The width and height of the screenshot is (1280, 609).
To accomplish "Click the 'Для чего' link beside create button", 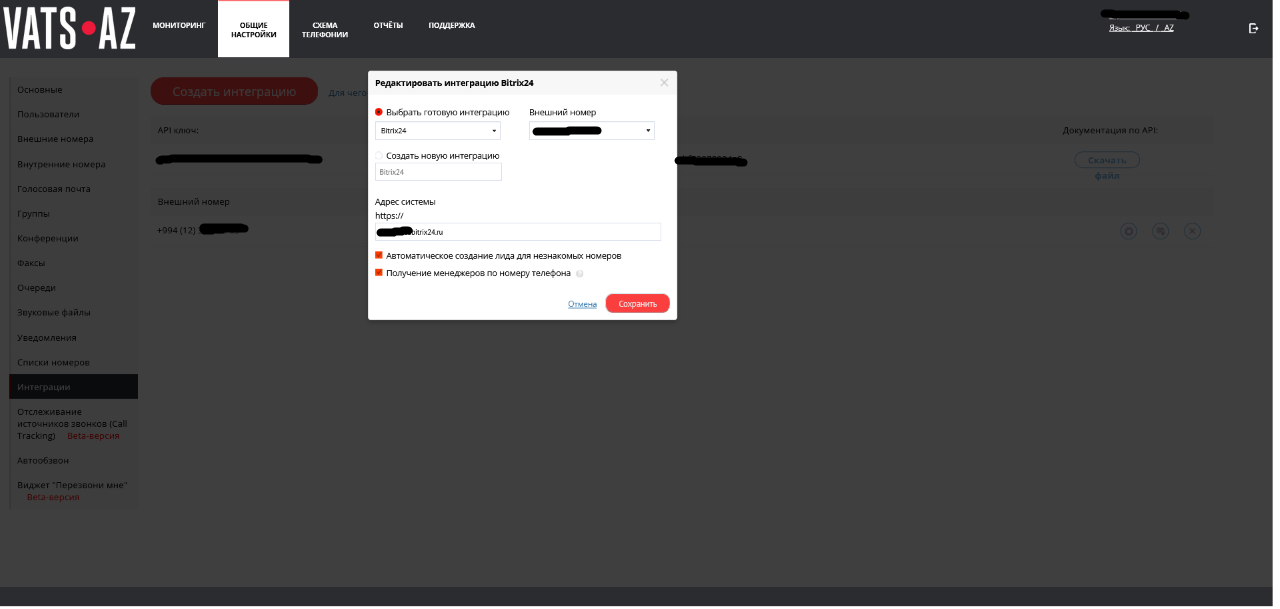I will pyautogui.click(x=349, y=93).
